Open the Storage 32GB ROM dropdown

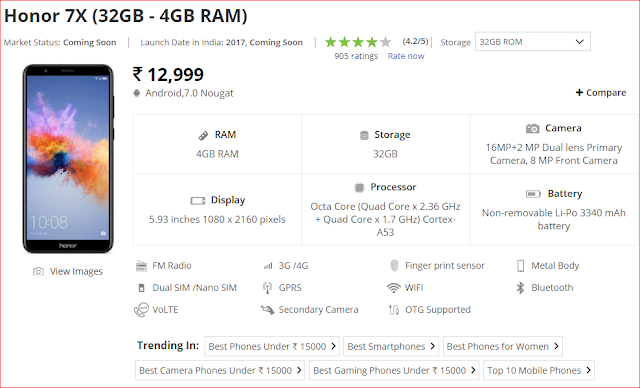533,42
